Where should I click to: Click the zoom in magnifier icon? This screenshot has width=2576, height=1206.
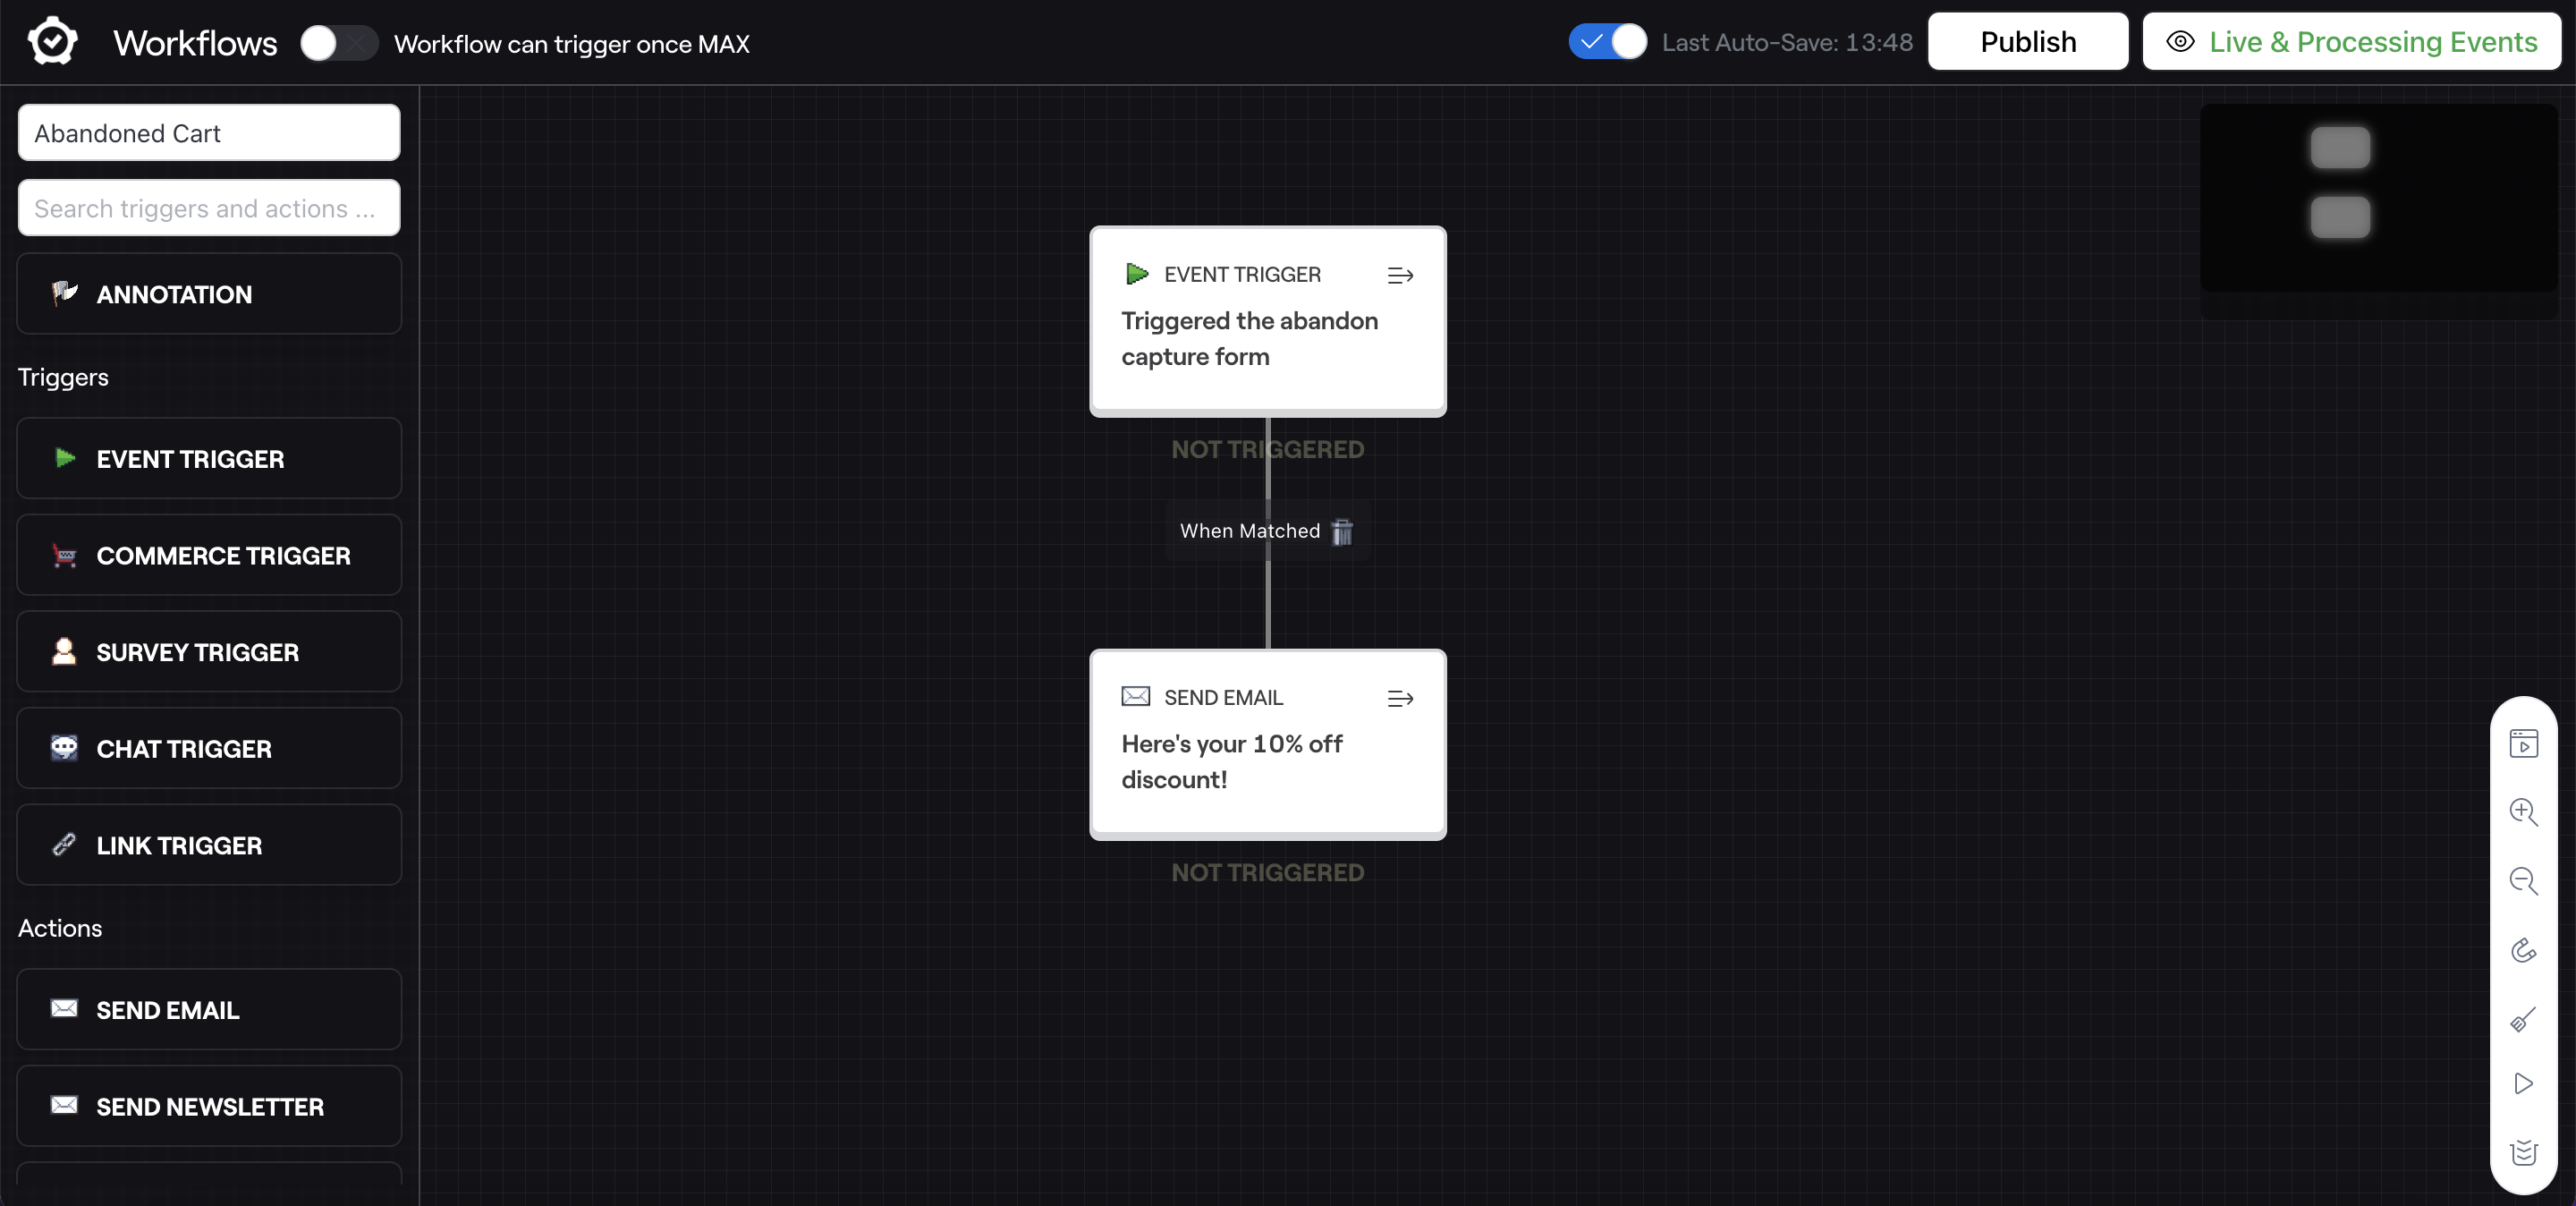tap(2523, 811)
